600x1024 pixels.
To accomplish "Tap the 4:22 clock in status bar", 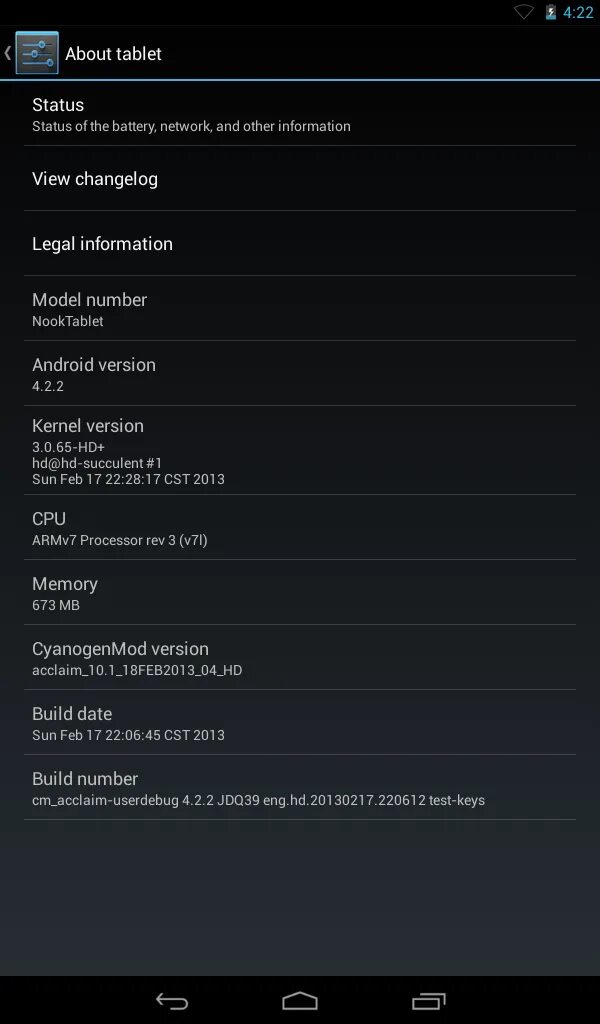I will [578, 12].
